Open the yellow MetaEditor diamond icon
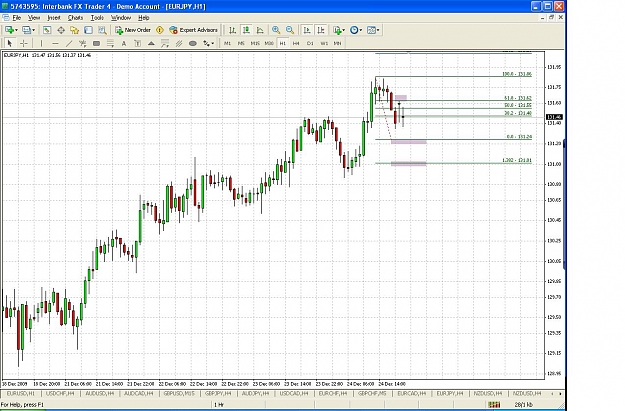The image size is (625, 411). [160, 30]
